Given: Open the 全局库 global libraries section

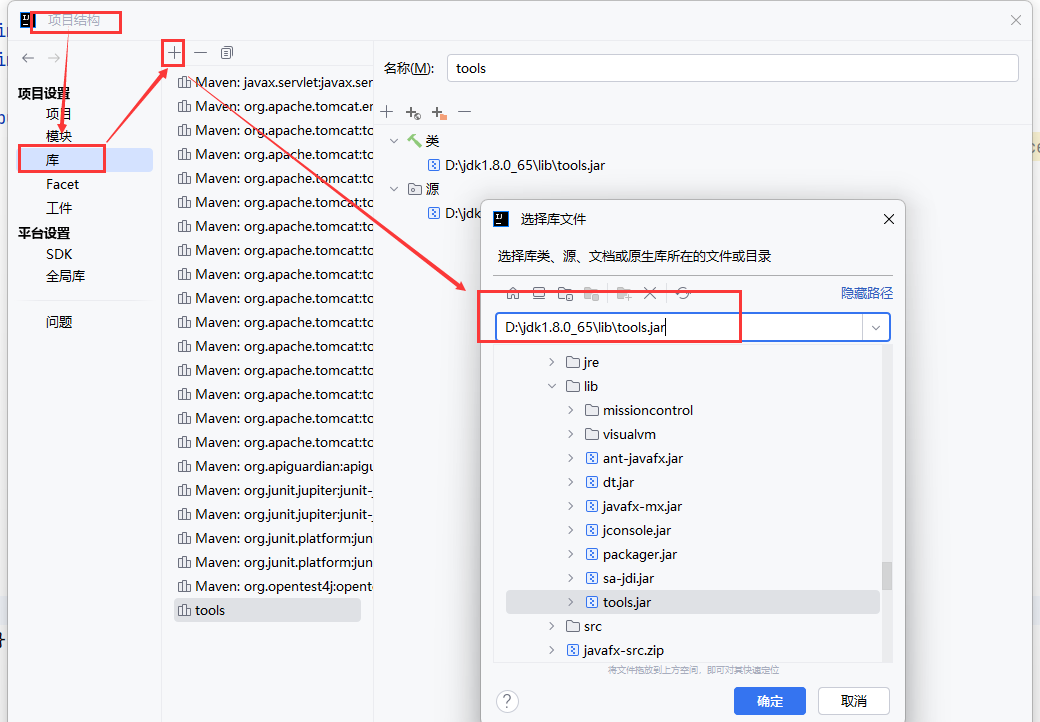Looking at the screenshot, I should 66,276.
